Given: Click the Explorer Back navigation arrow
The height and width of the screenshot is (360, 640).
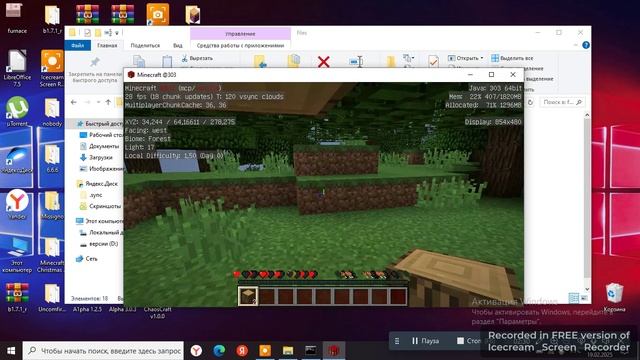Looking at the screenshot, I should (73, 102).
